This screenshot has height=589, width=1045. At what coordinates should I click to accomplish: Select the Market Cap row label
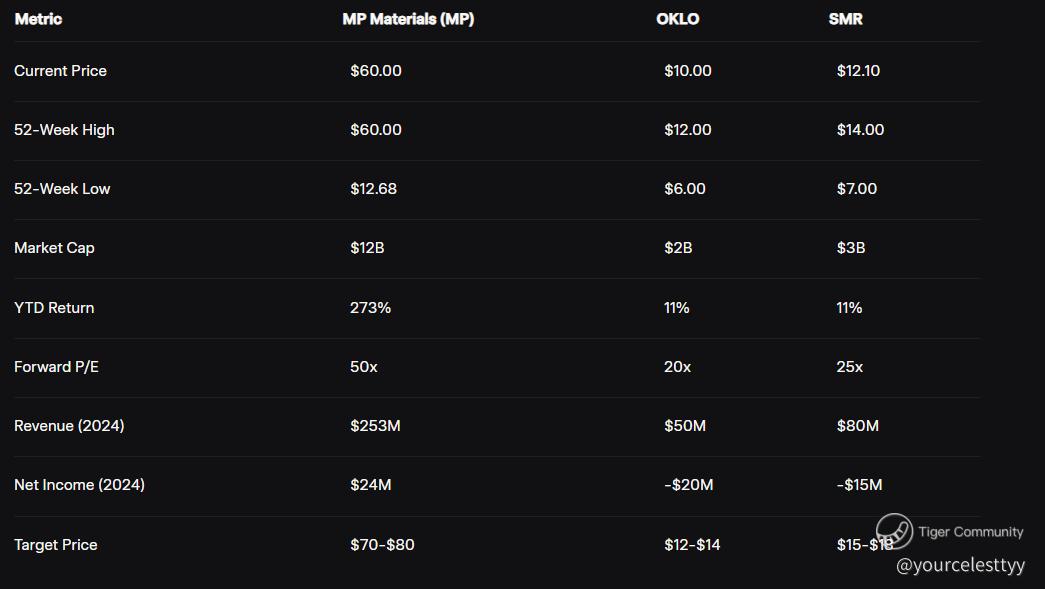click(54, 248)
